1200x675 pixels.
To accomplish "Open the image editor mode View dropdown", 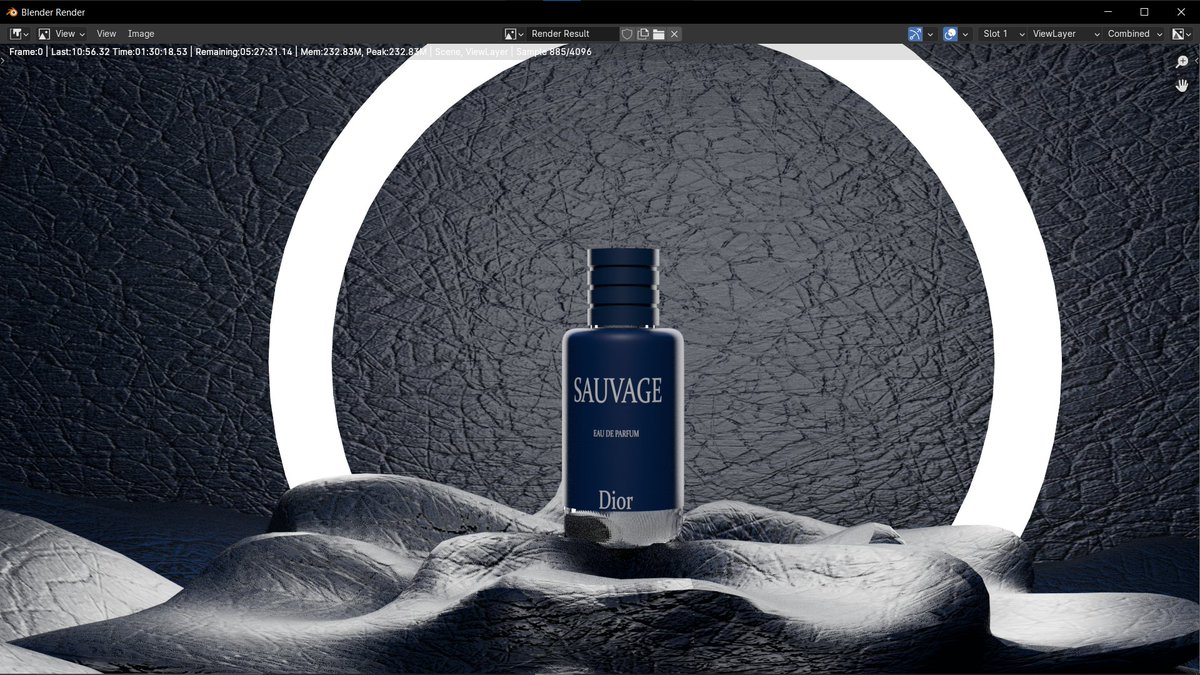I will pos(62,34).
